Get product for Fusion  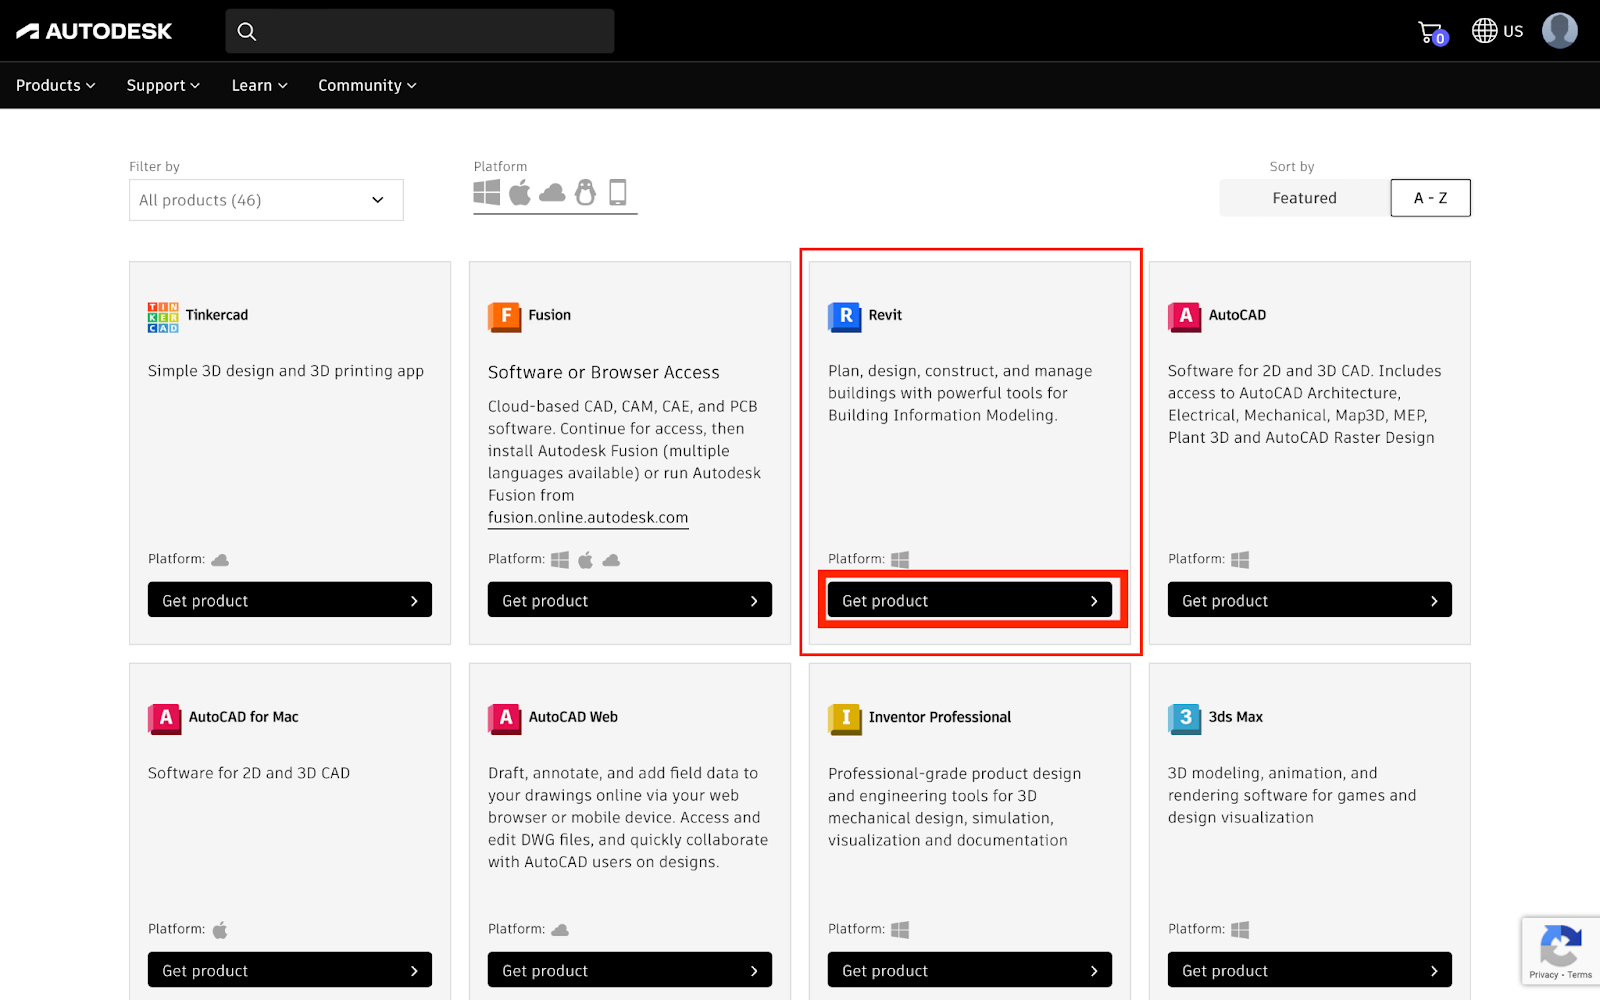(x=630, y=600)
